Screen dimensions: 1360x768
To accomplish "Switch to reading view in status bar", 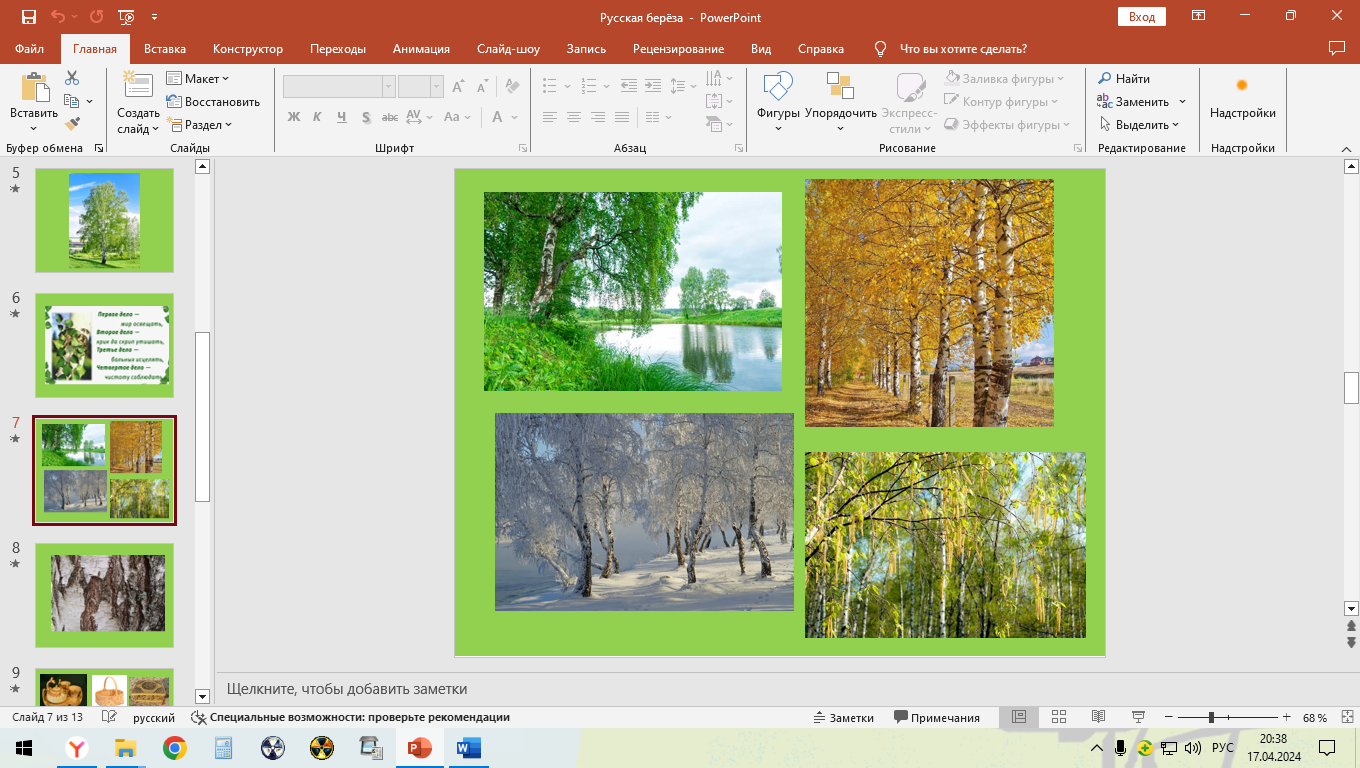I will 1098,717.
